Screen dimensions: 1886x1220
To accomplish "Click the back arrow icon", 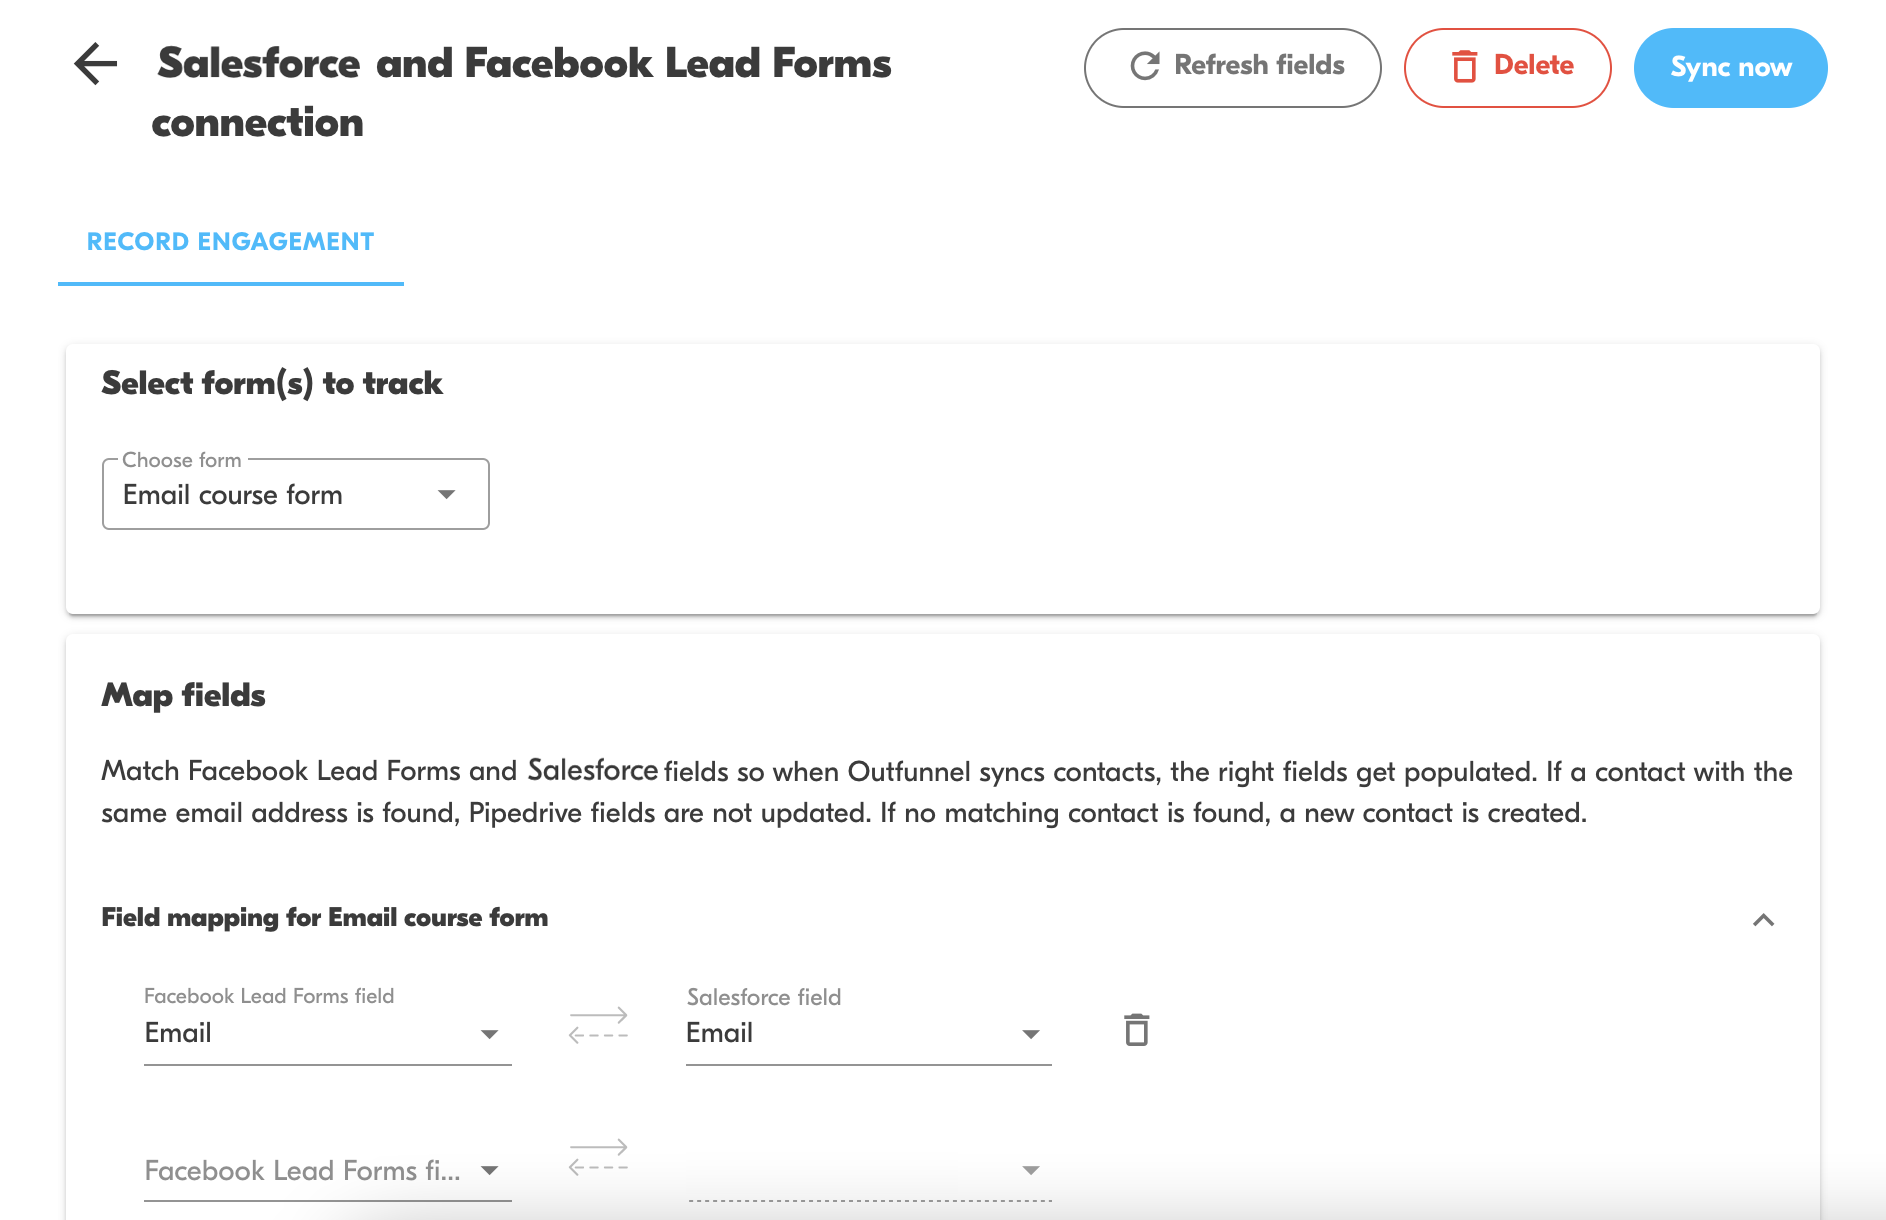I will click(96, 64).
